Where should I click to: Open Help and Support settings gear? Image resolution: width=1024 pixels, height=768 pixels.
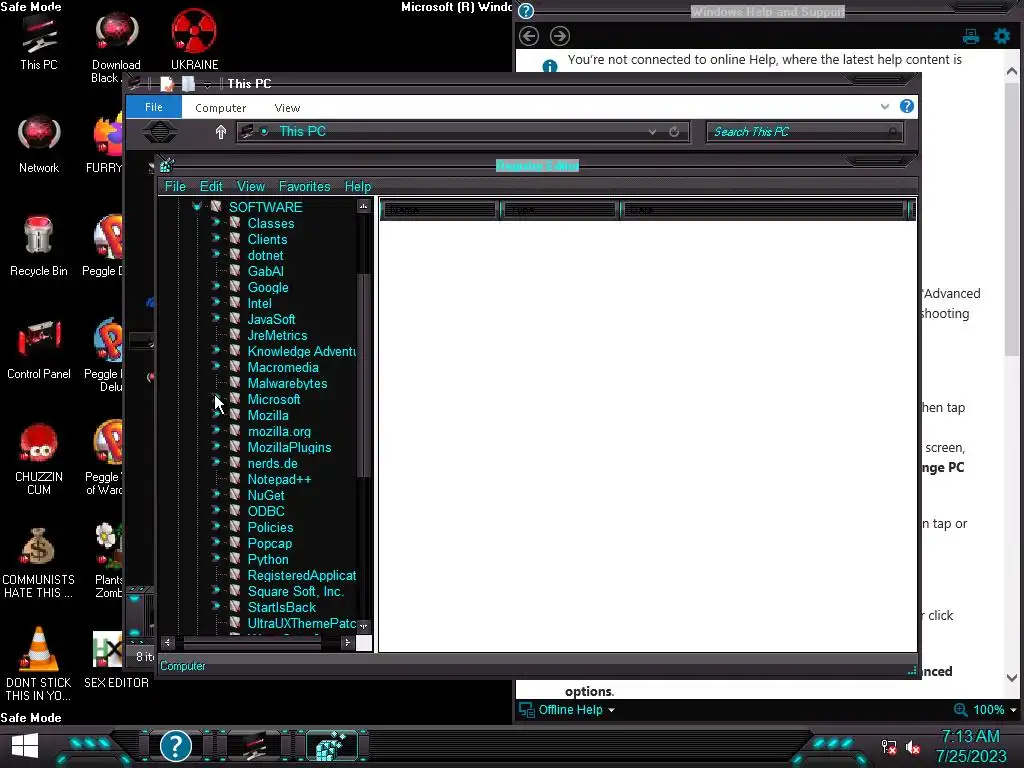tap(1002, 36)
